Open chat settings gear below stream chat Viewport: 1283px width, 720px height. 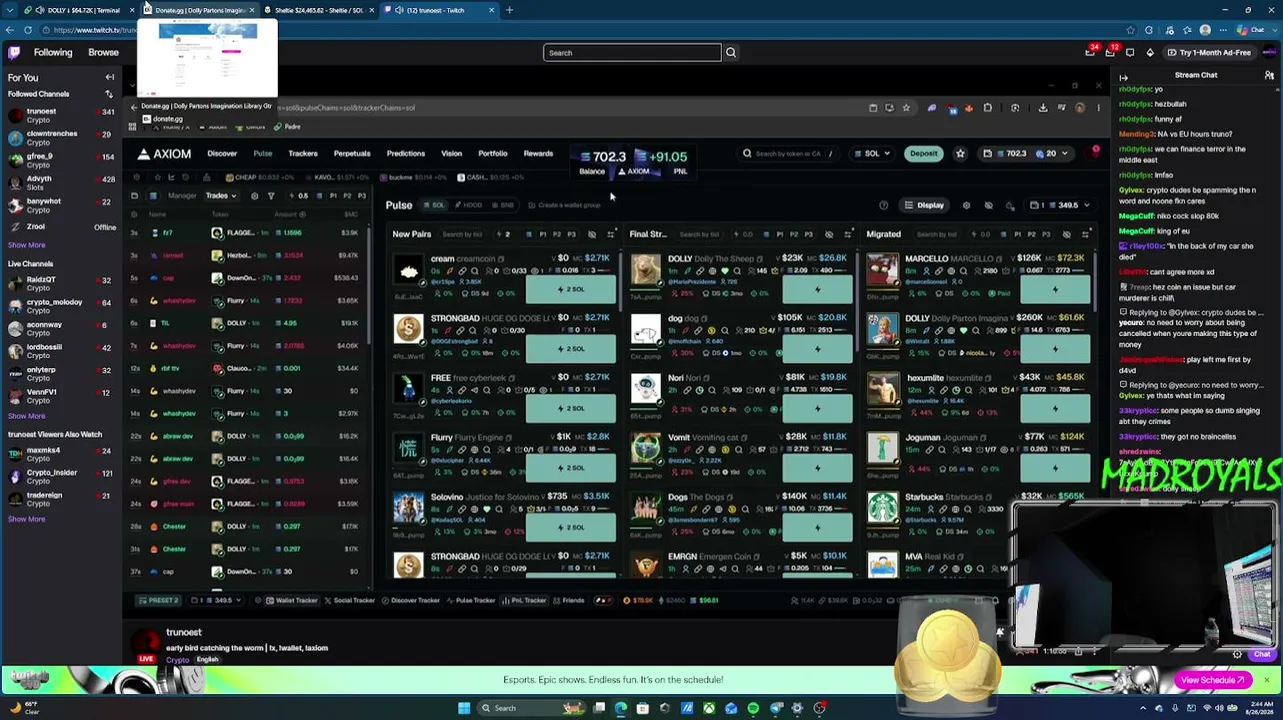coord(1237,655)
